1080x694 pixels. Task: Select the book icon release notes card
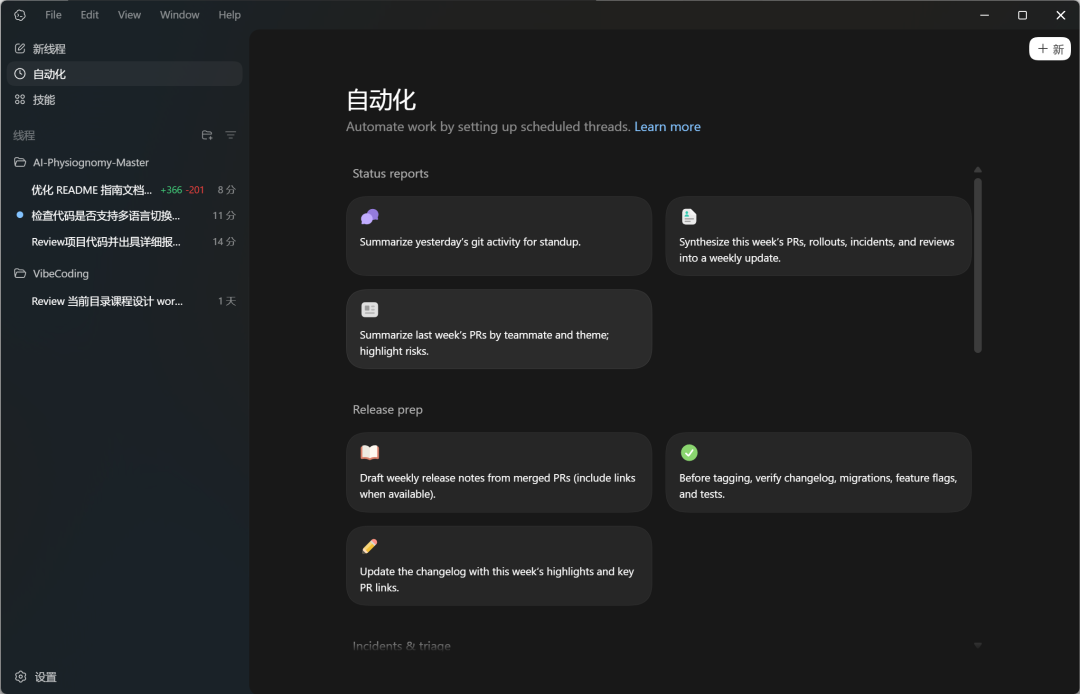[498, 471]
